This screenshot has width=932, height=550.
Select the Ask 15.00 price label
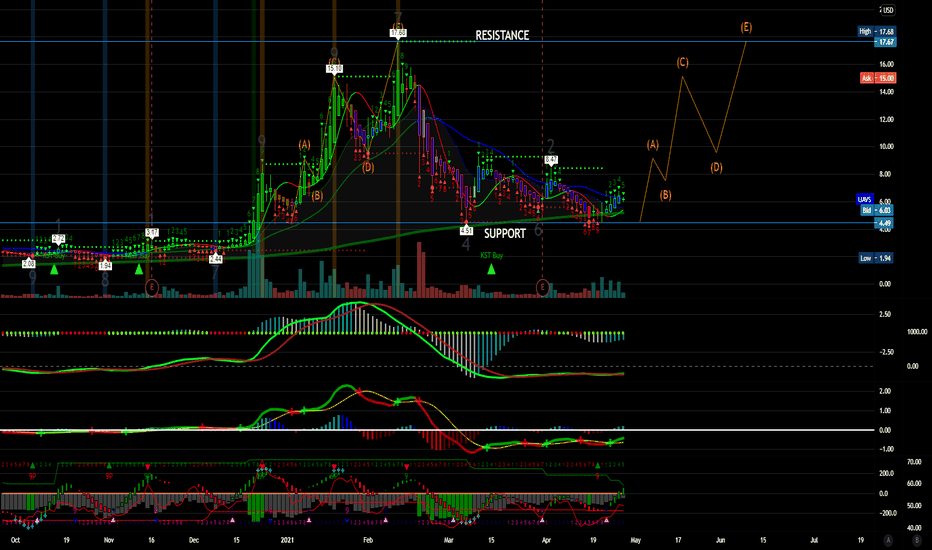[x=878, y=78]
